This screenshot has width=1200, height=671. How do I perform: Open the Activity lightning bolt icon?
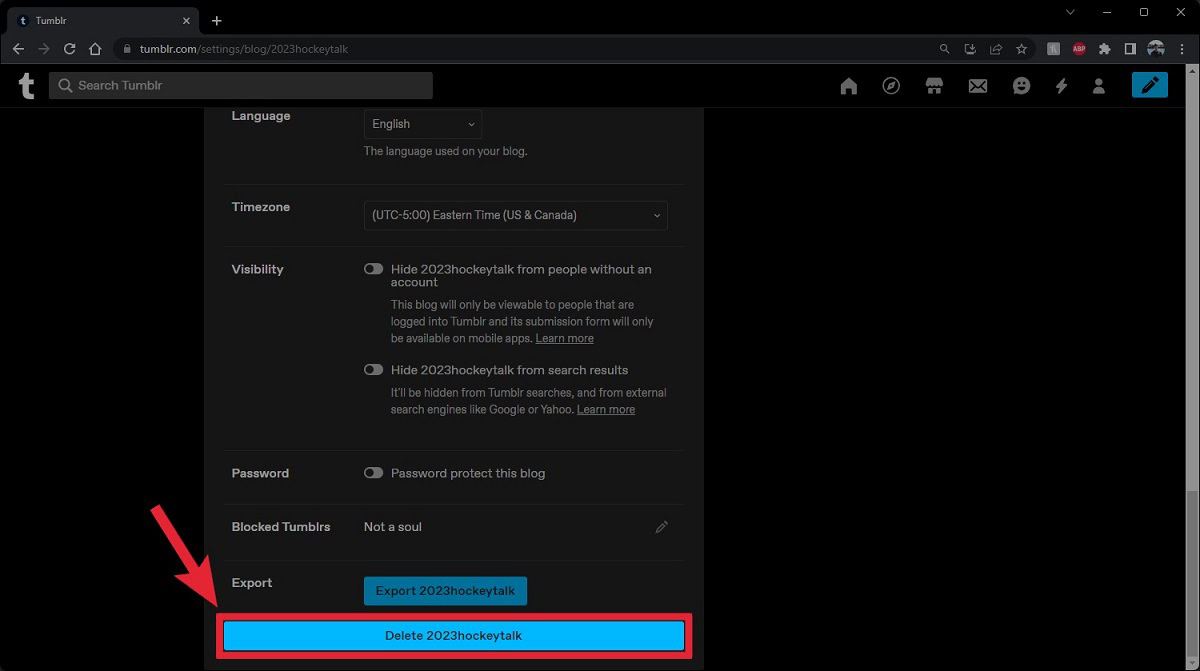coord(1061,86)
